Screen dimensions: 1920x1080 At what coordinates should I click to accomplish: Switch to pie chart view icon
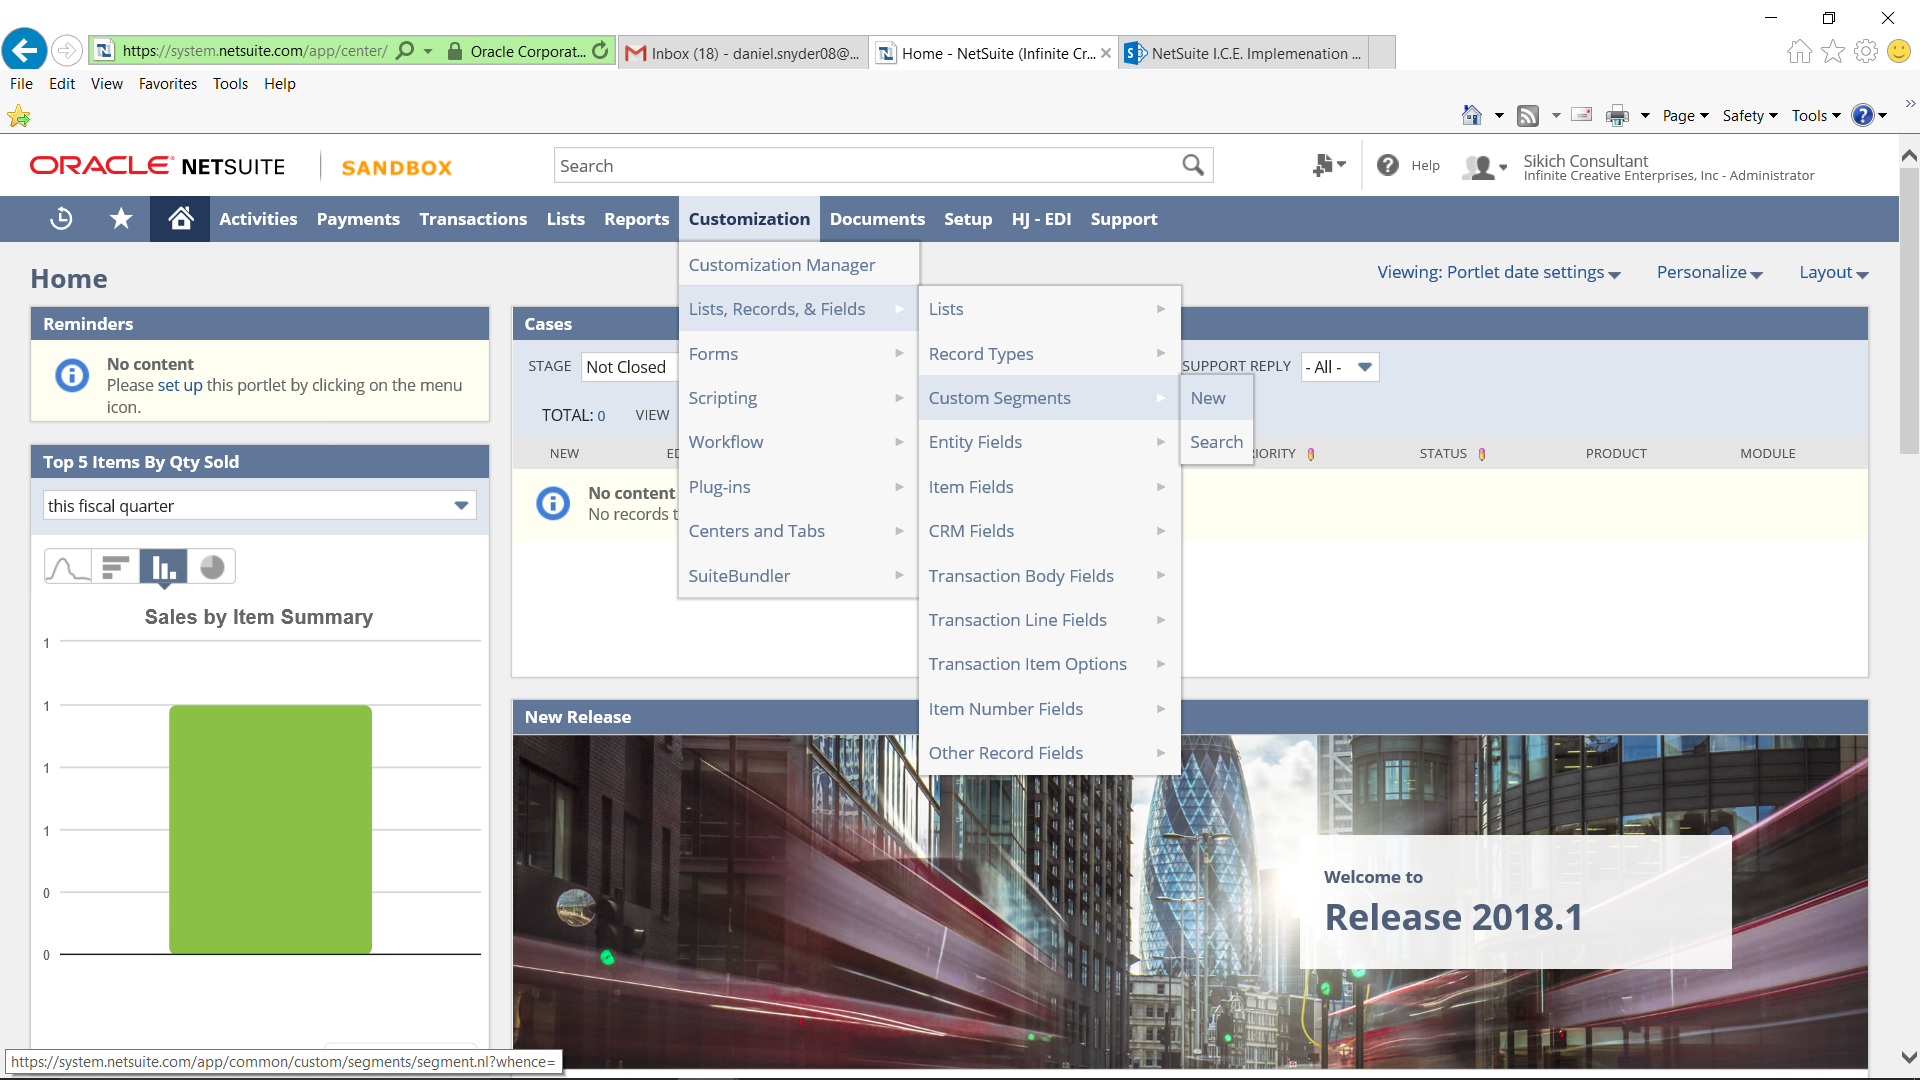(212, 567)
